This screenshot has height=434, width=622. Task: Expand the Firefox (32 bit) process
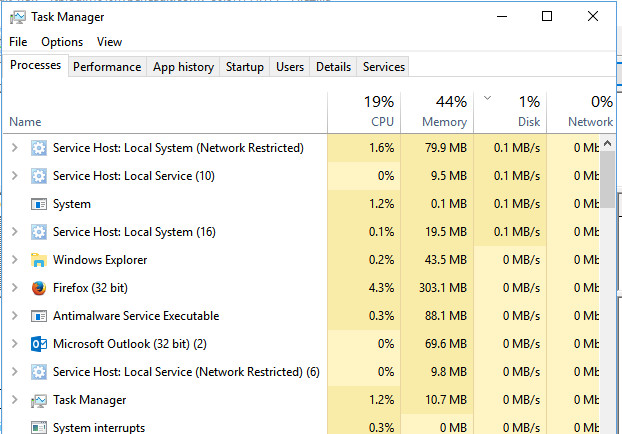coord(15,287)
